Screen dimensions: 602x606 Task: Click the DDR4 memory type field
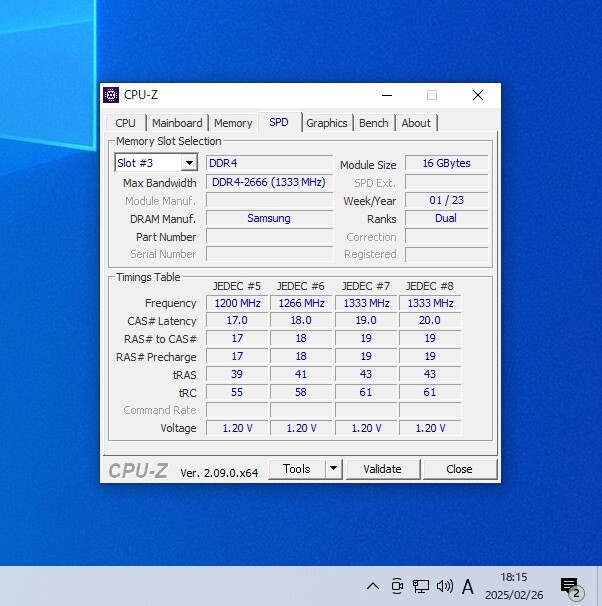[x=269, y=163]
